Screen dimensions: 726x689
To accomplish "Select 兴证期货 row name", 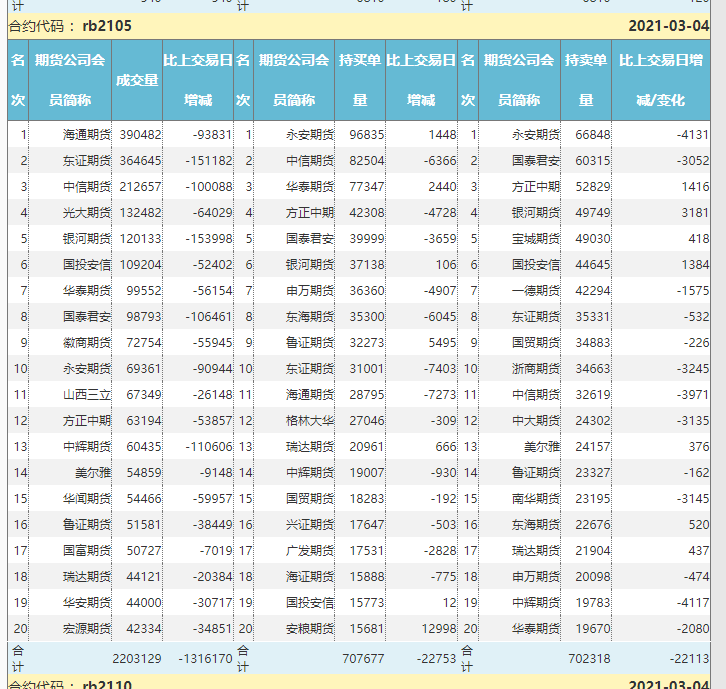I will point(310,525).
